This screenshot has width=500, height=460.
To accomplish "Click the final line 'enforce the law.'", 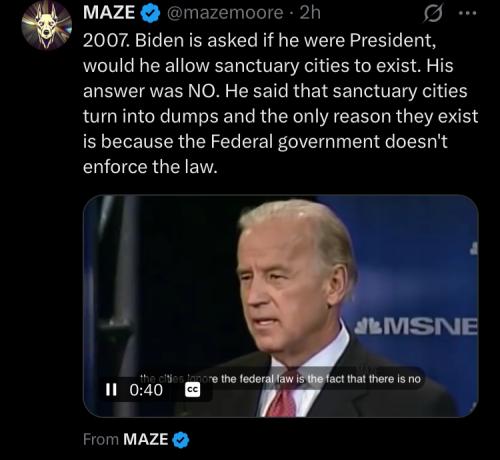I will tap(150, 167).
